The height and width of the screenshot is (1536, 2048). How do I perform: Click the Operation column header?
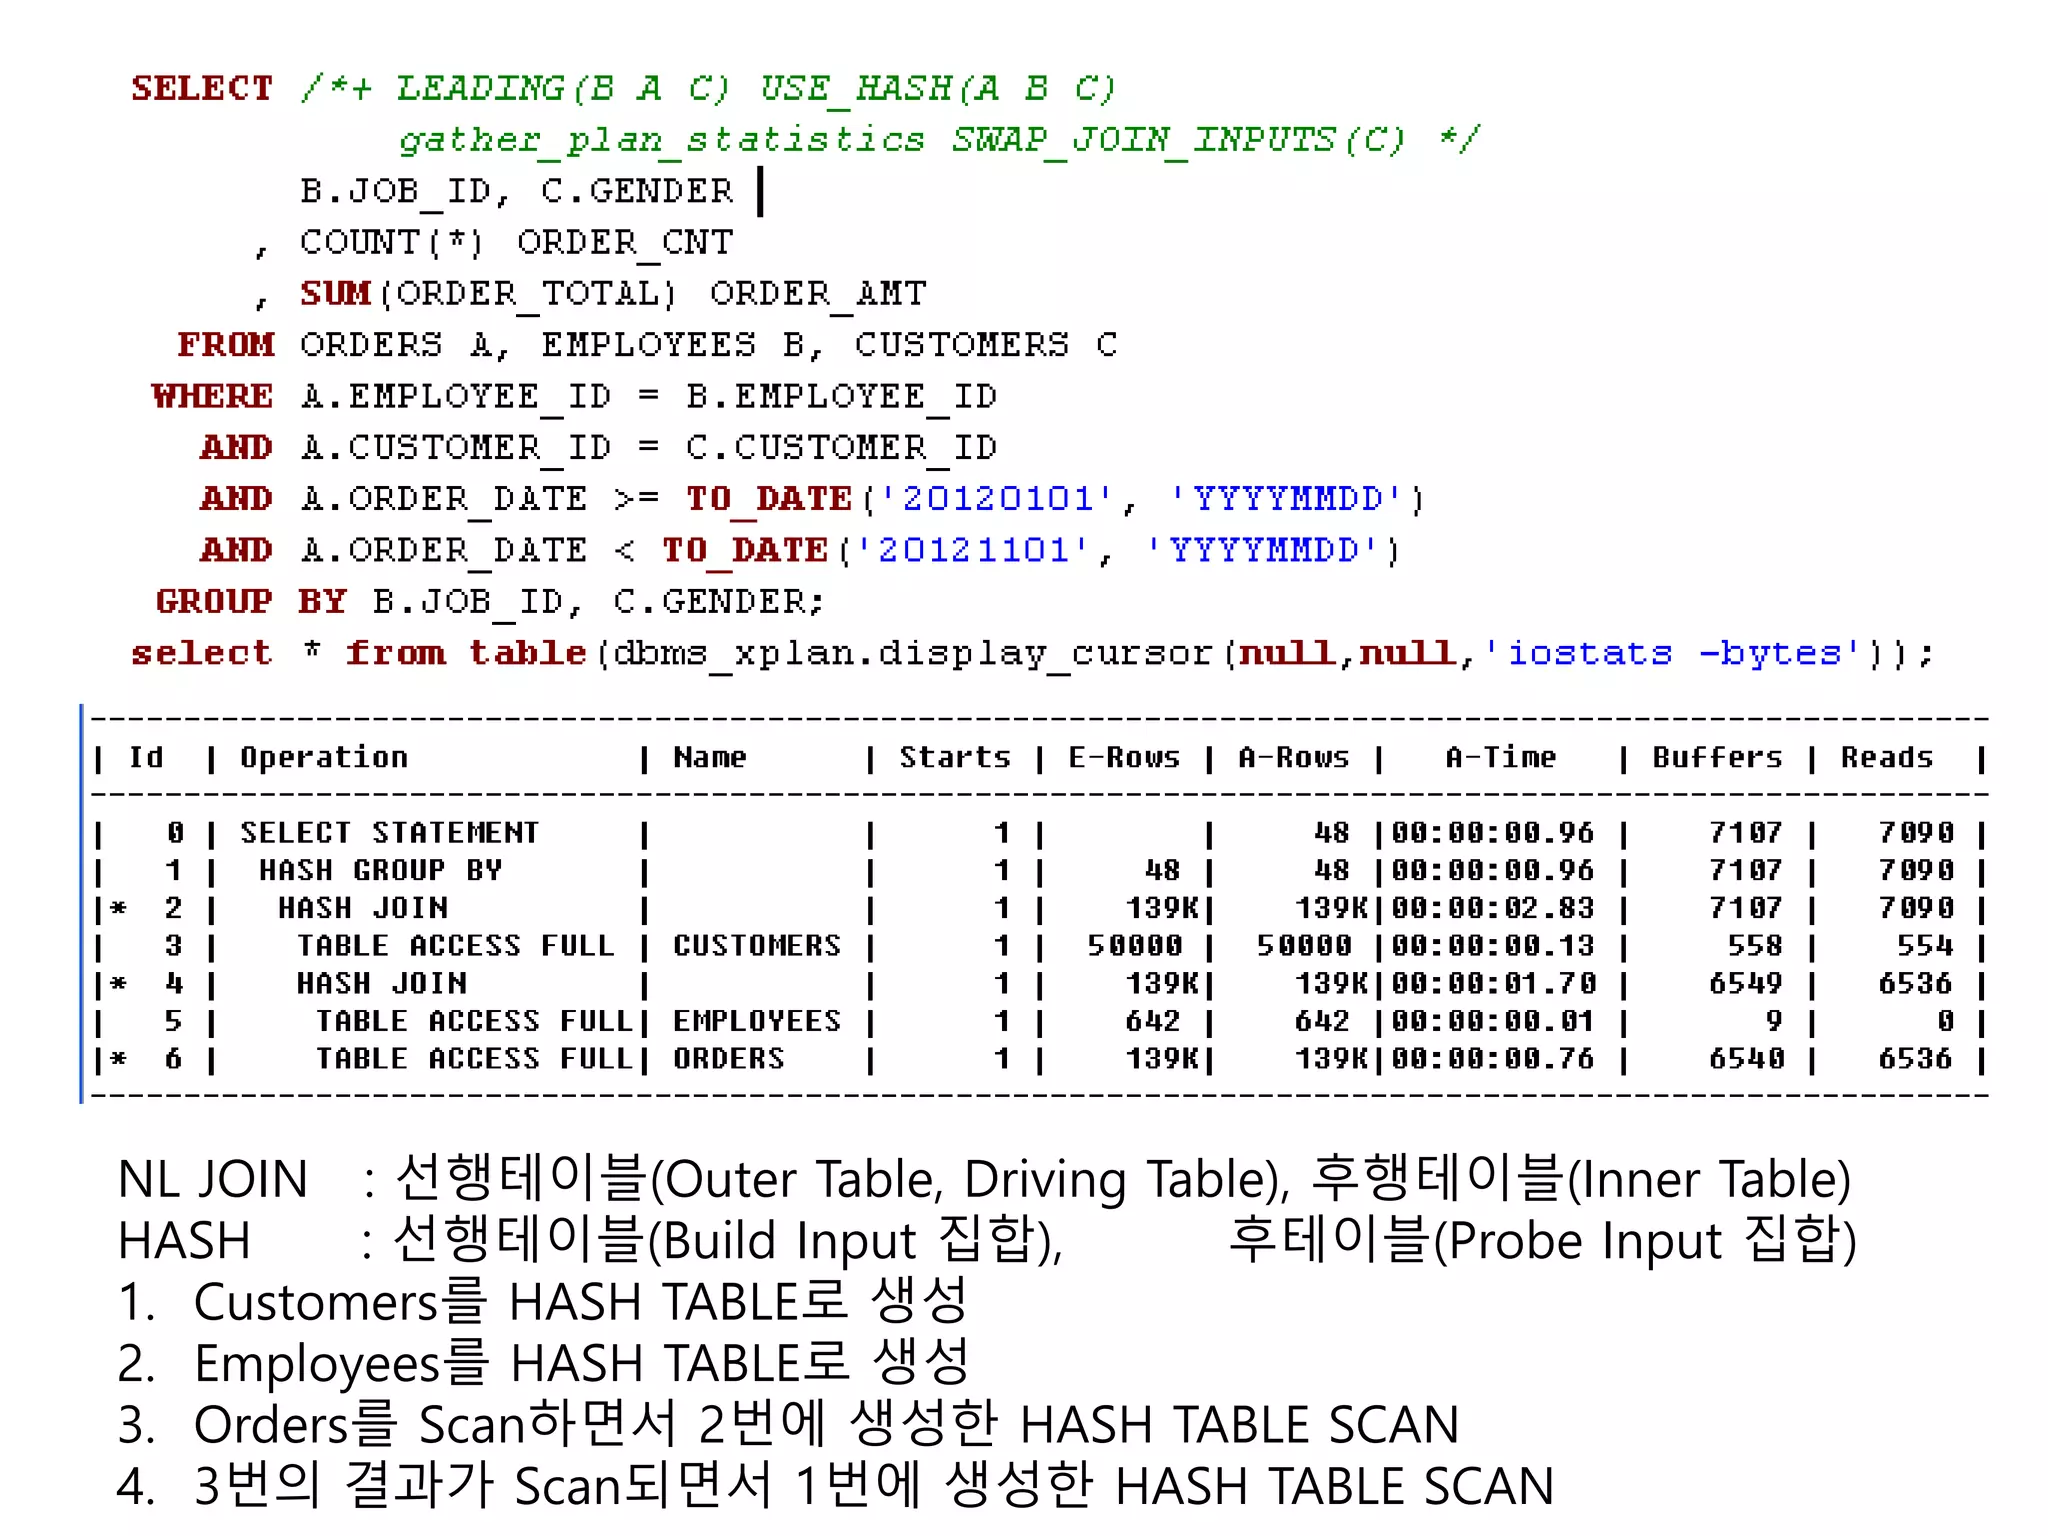[x=324, y=757]
